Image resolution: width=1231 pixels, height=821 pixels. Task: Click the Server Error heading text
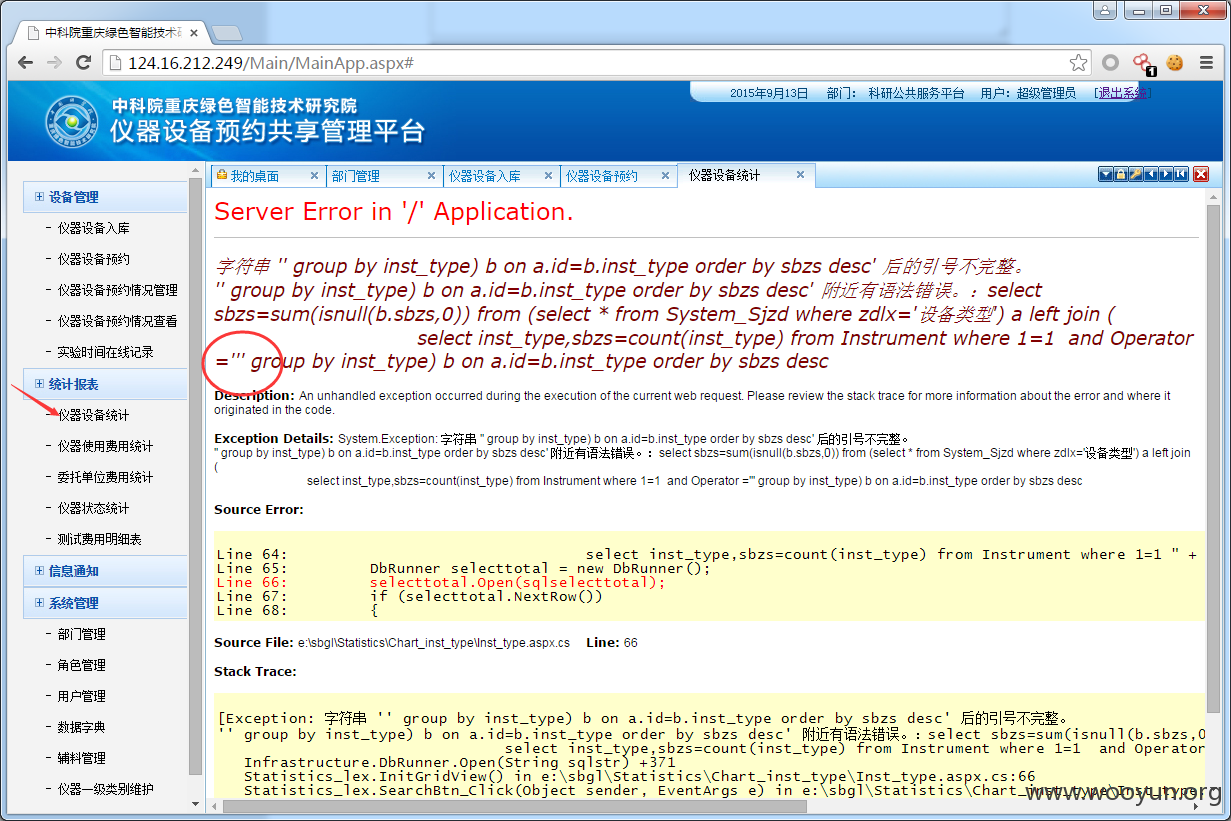(394, 212)
